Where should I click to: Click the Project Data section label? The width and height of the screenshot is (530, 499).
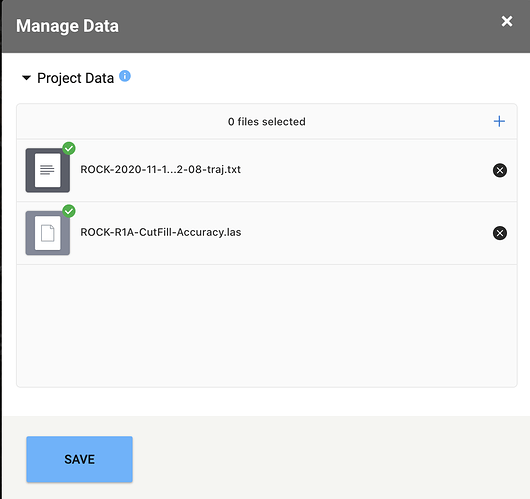(75, 78)
